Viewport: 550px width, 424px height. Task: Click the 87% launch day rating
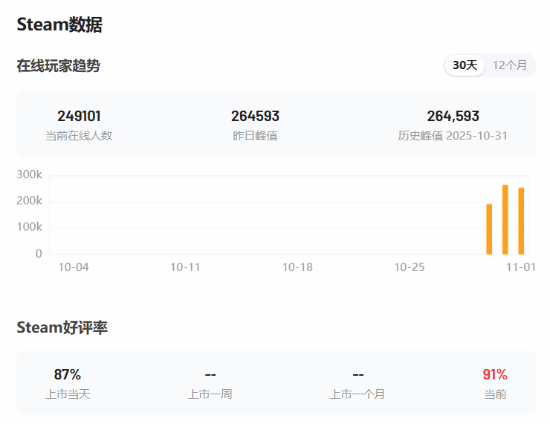[x=67, y=375]
